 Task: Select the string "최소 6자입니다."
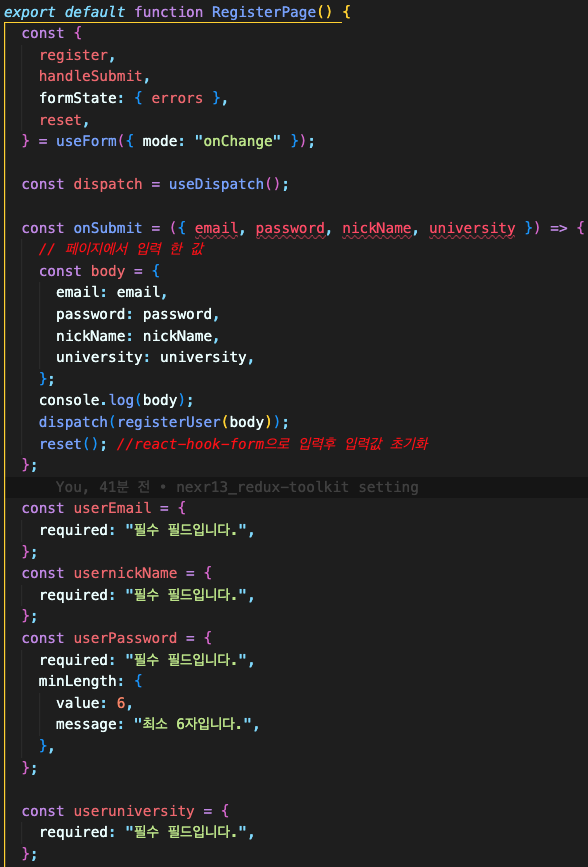click(194, 724)
